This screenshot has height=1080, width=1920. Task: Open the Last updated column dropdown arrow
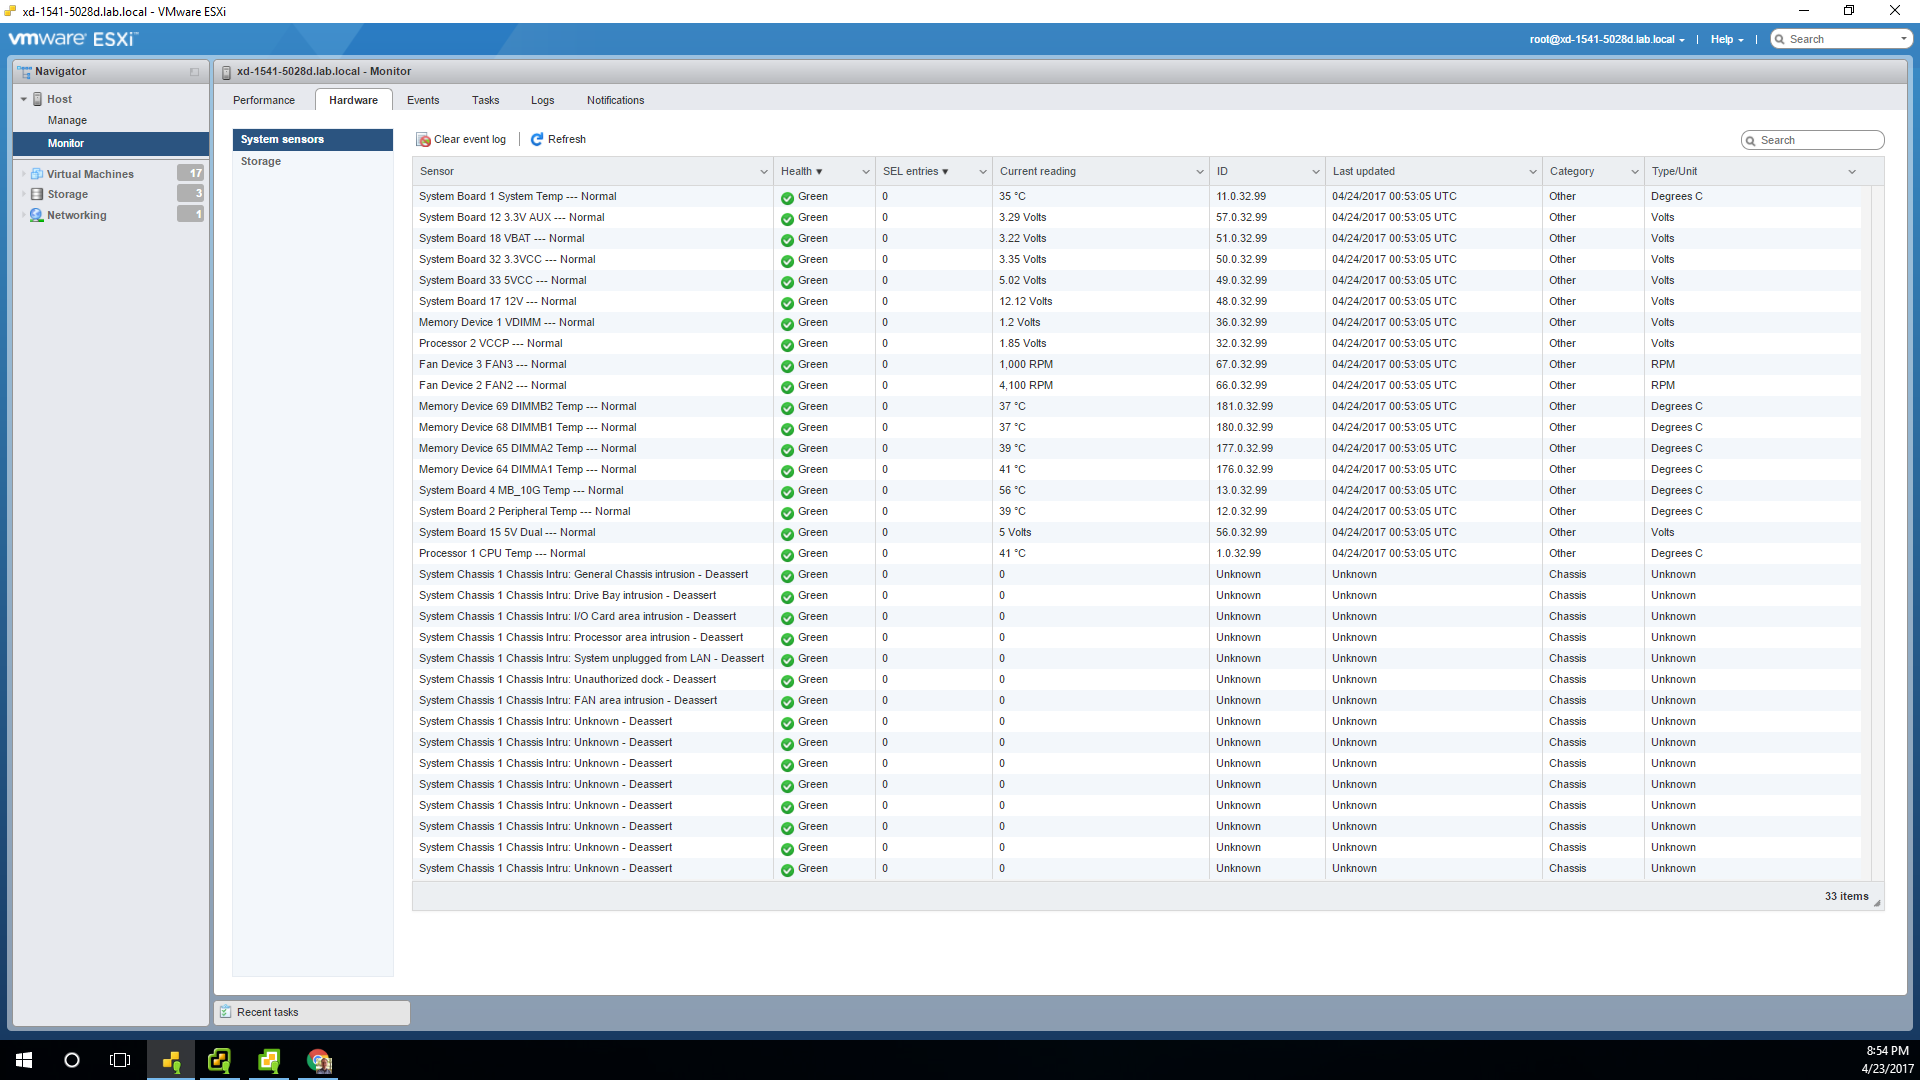click(1533, 172)
